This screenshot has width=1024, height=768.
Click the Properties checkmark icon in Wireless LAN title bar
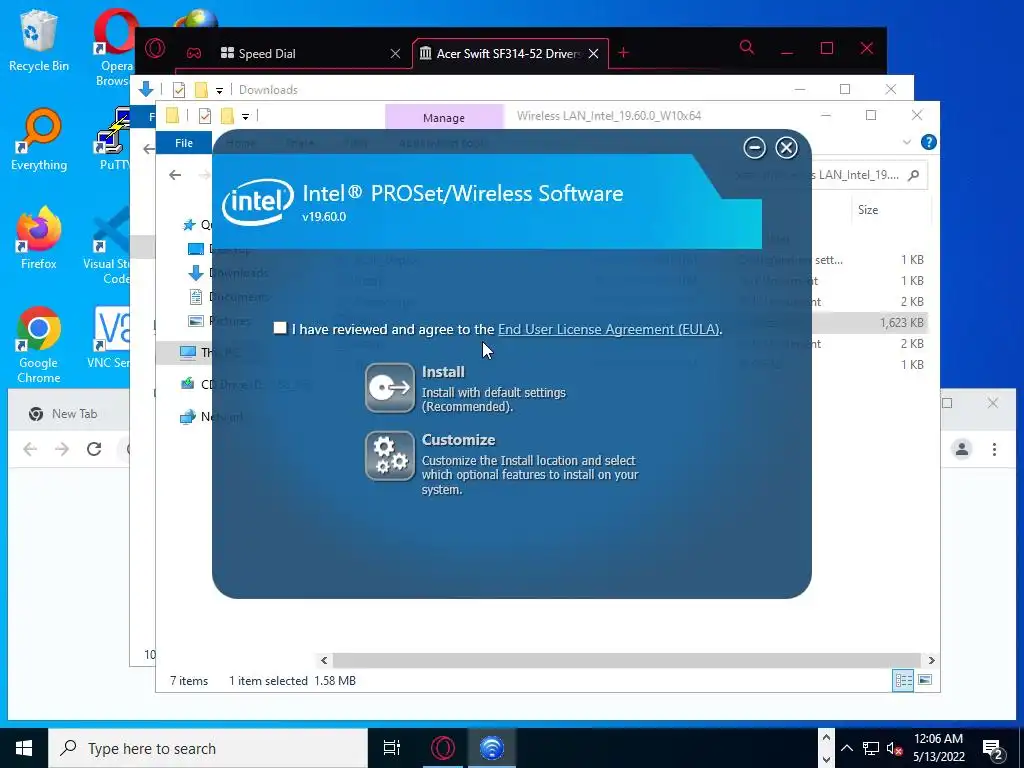coord(205,116)
